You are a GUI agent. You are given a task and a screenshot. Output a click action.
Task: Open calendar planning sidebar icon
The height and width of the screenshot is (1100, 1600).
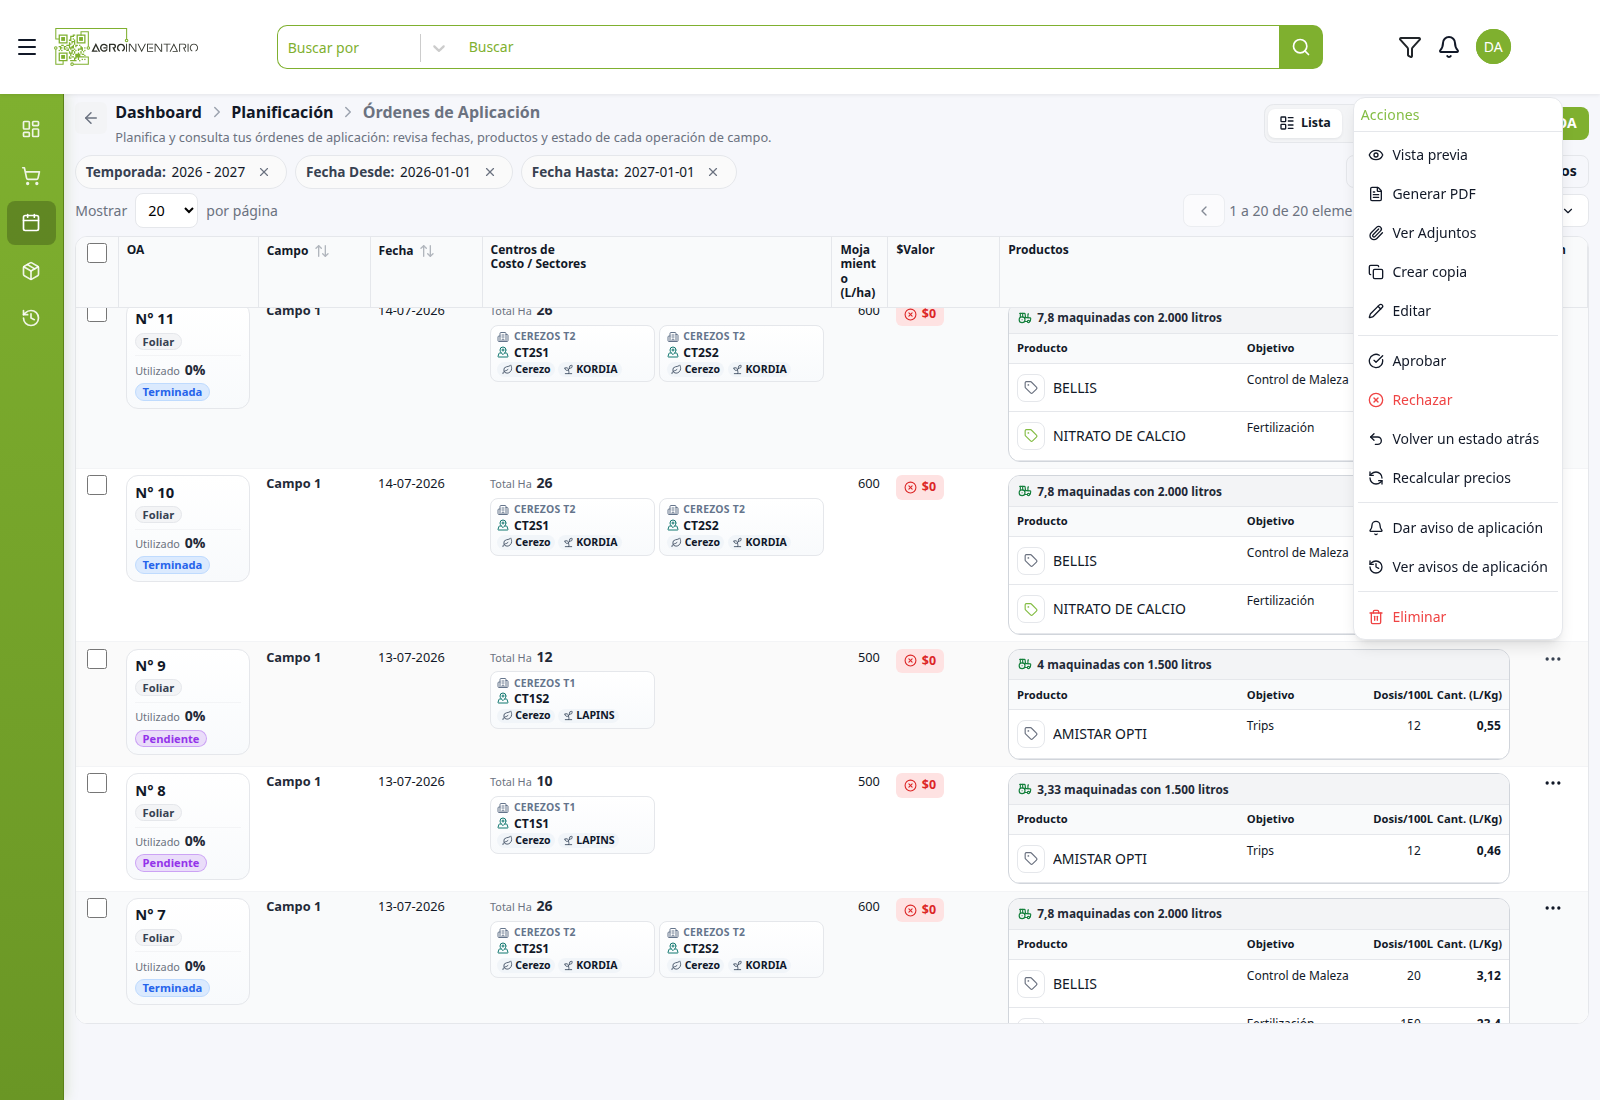coord(31,223)
